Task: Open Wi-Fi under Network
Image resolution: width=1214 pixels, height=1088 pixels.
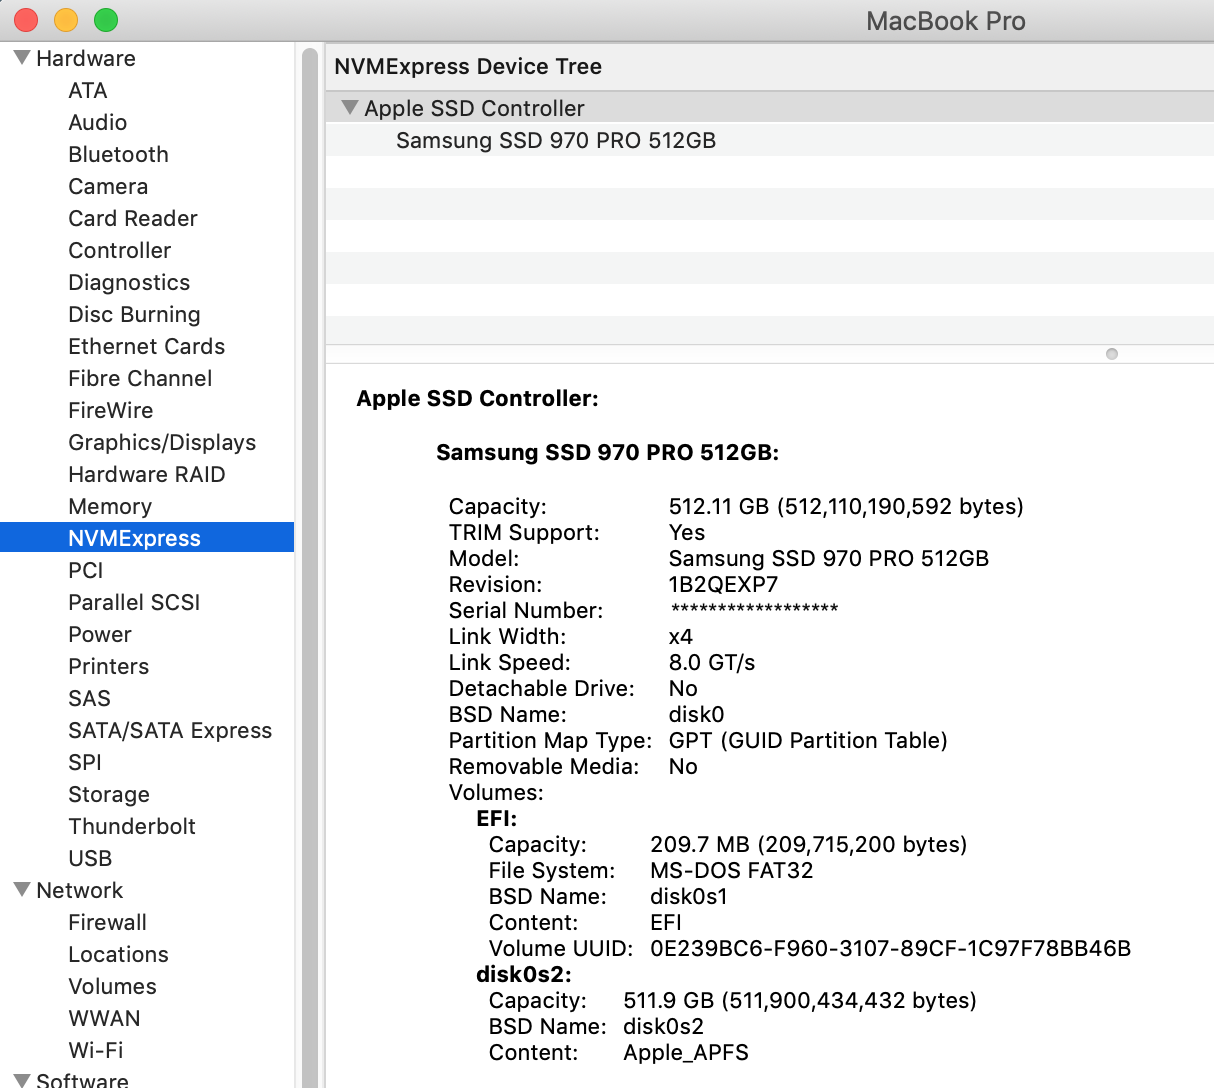Action: [x=96, y=1050]
